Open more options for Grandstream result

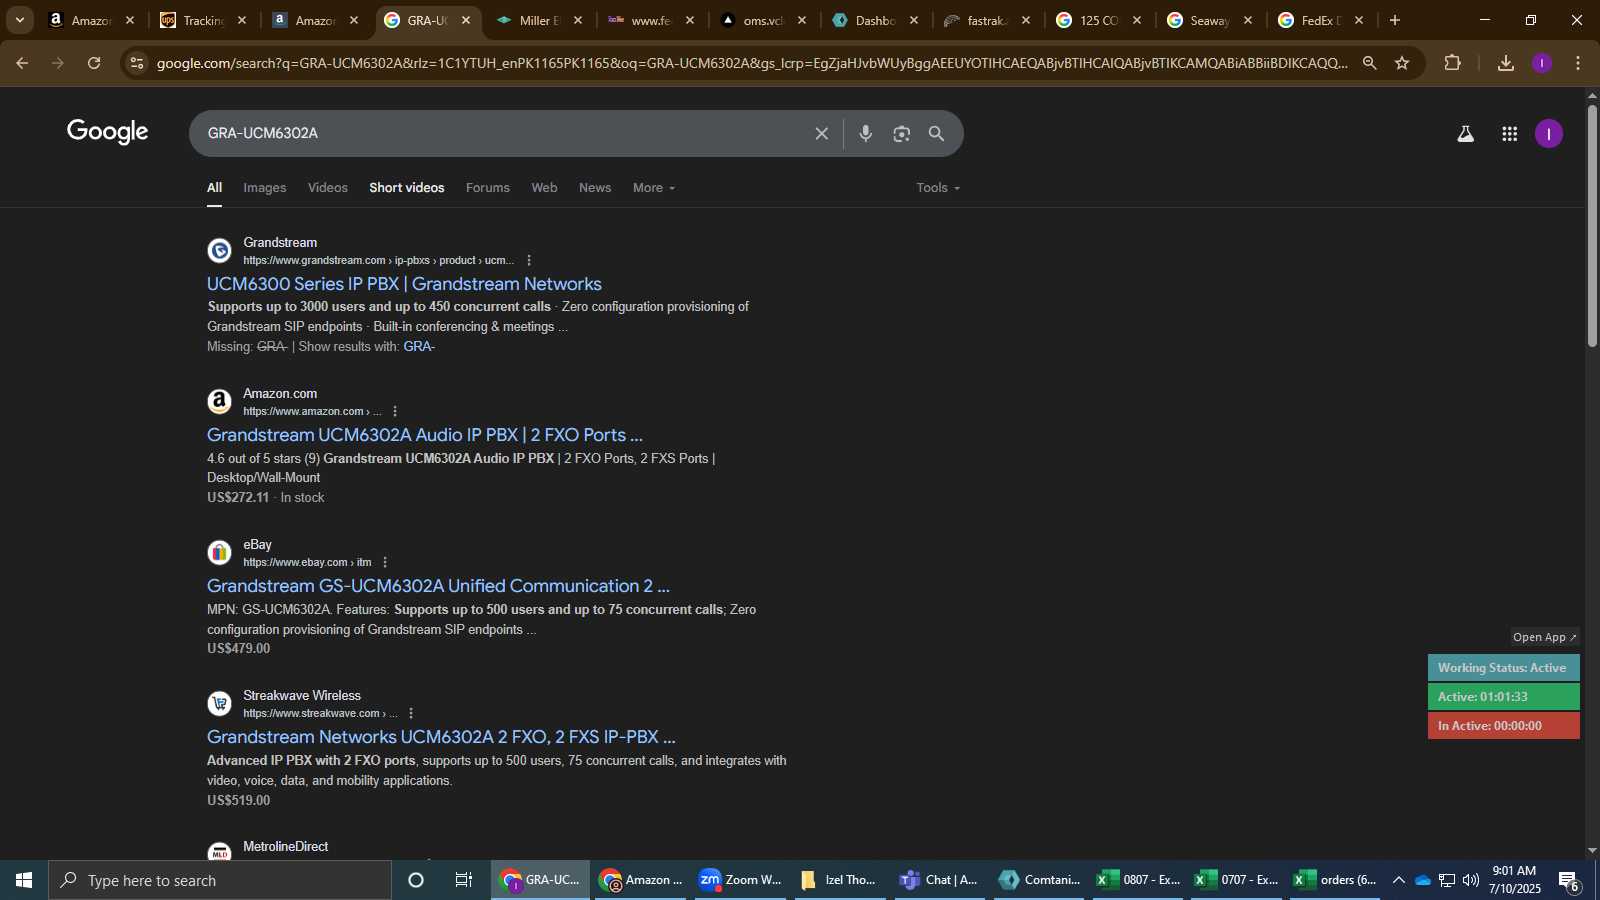(529, 260)
